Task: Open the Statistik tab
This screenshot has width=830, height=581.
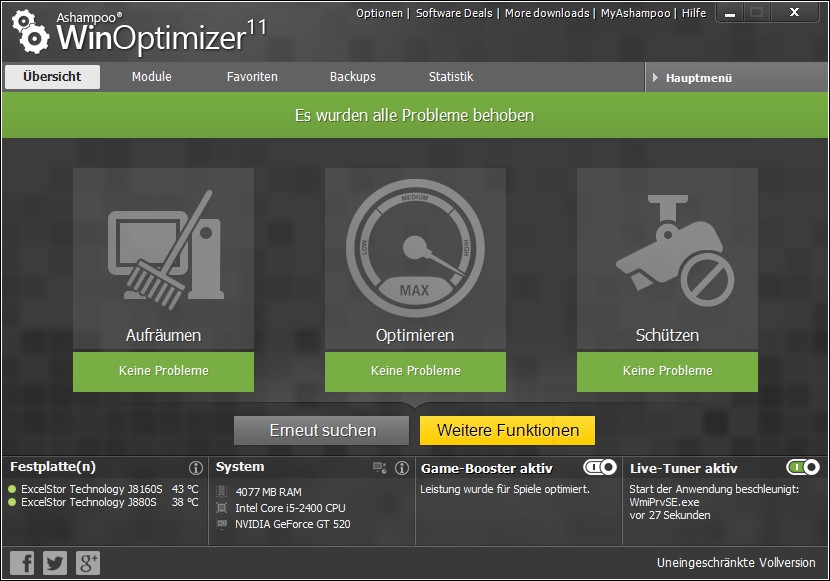Action: (x=451, y=77)
